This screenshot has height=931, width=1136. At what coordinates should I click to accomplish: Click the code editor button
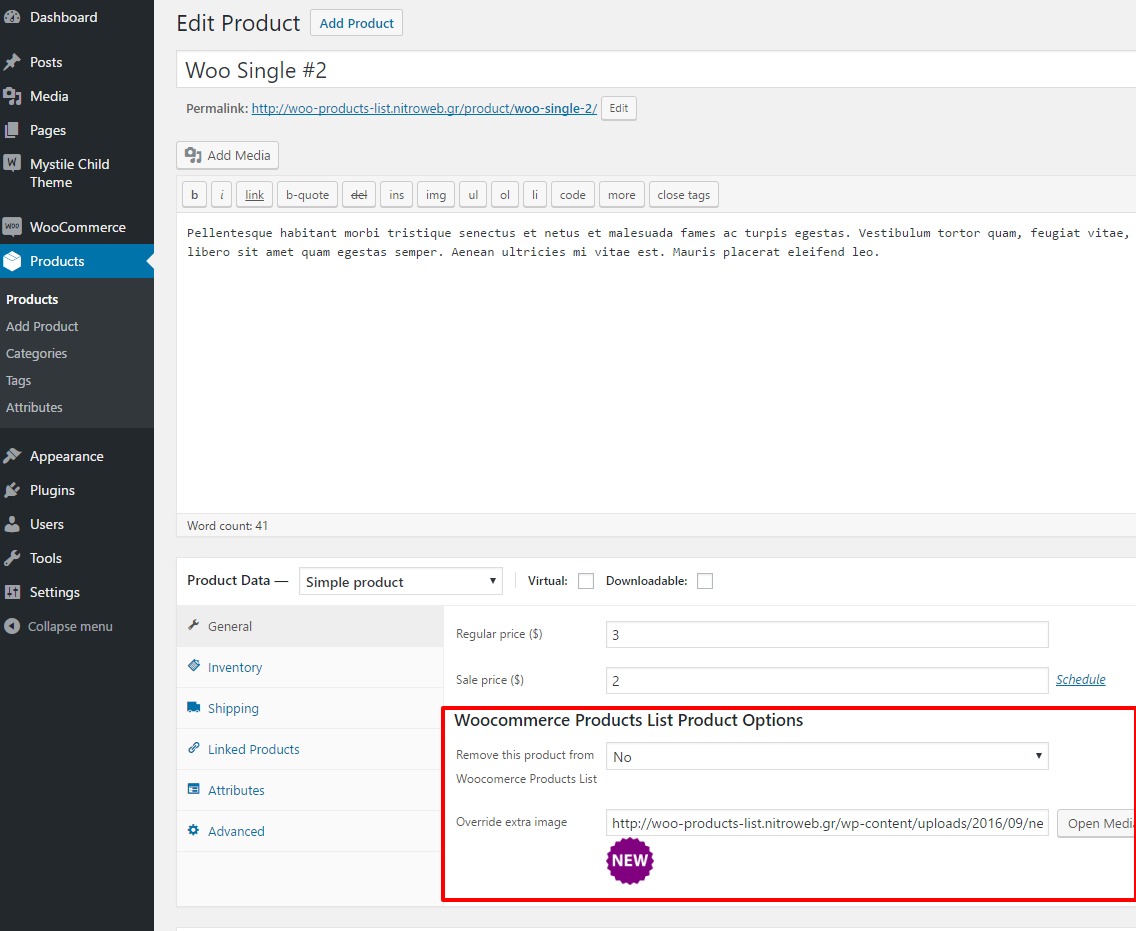(x=572, y=195)
